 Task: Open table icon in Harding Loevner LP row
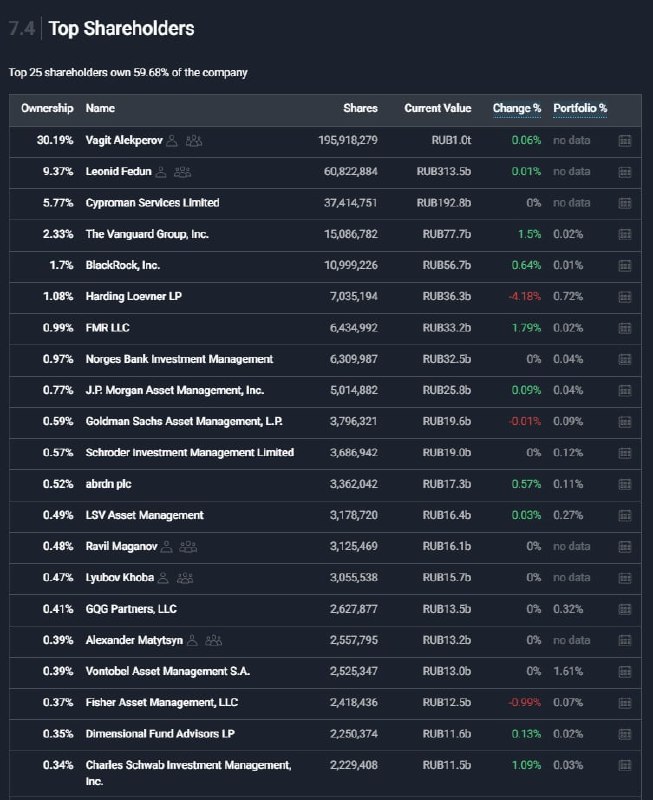tap(625, 297)
